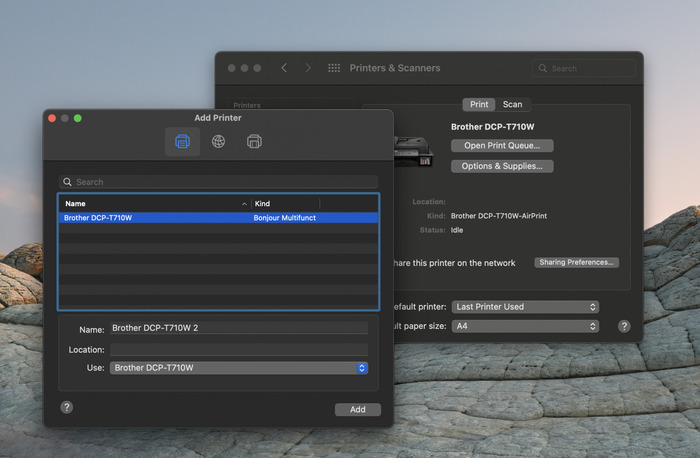Open Sharing Preferences
The height and width of the screenshot is (458, 700).
[x=576, y=262]
